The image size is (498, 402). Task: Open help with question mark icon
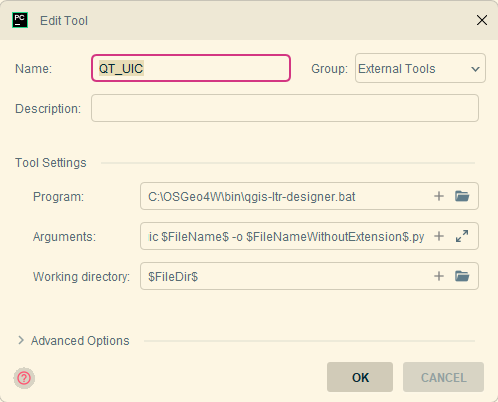click(24, 378)
